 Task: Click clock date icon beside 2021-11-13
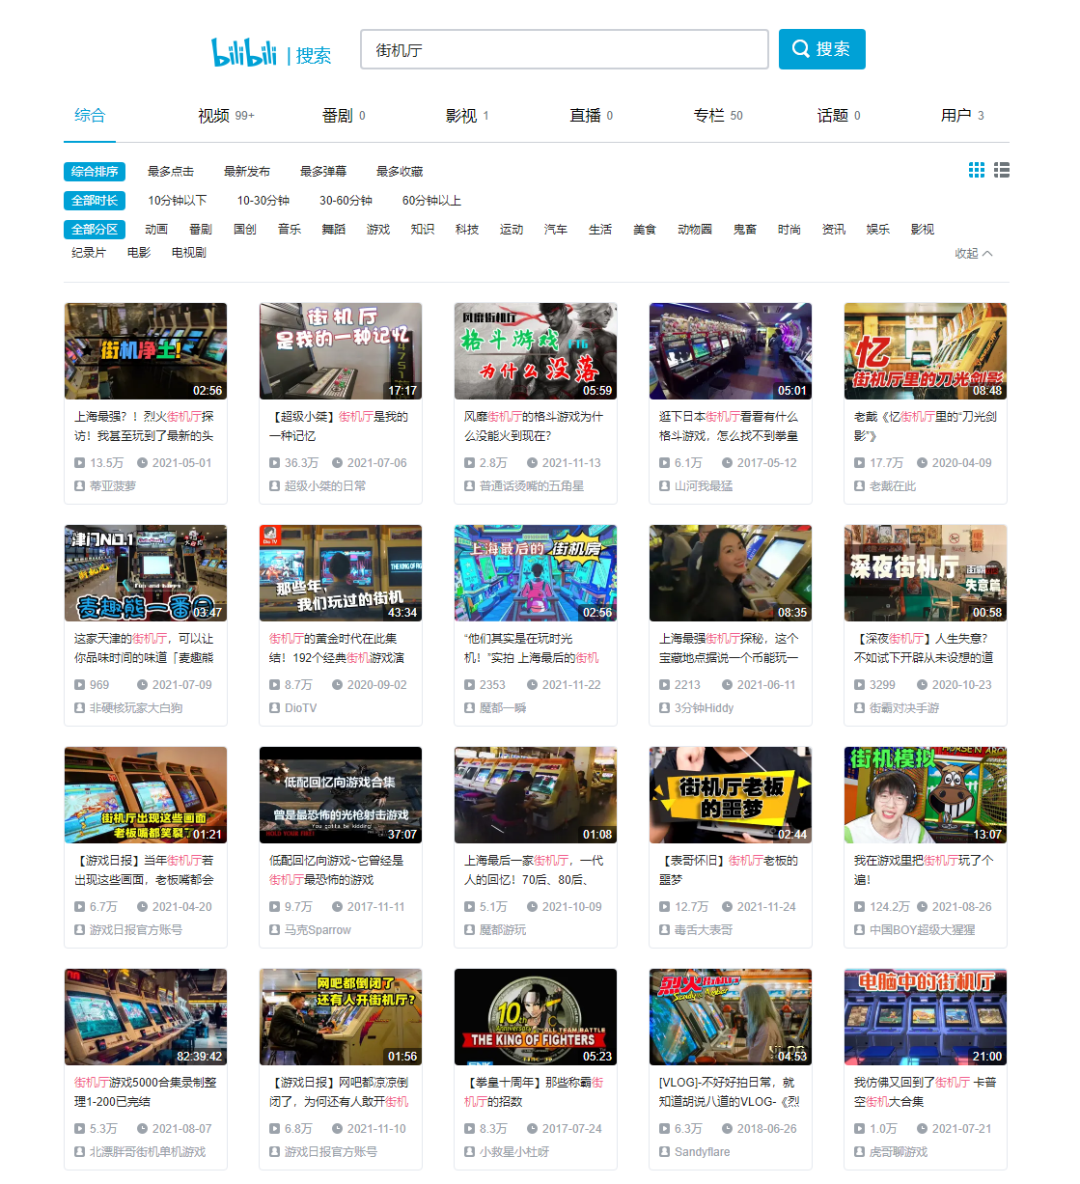point(532,463)
